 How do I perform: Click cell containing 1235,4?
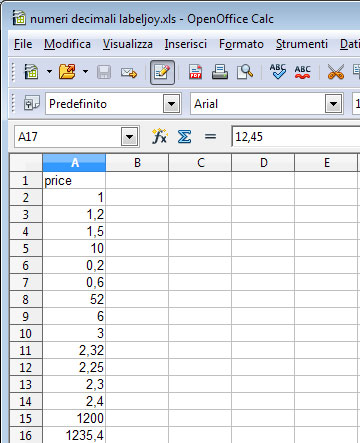[74, 435]
